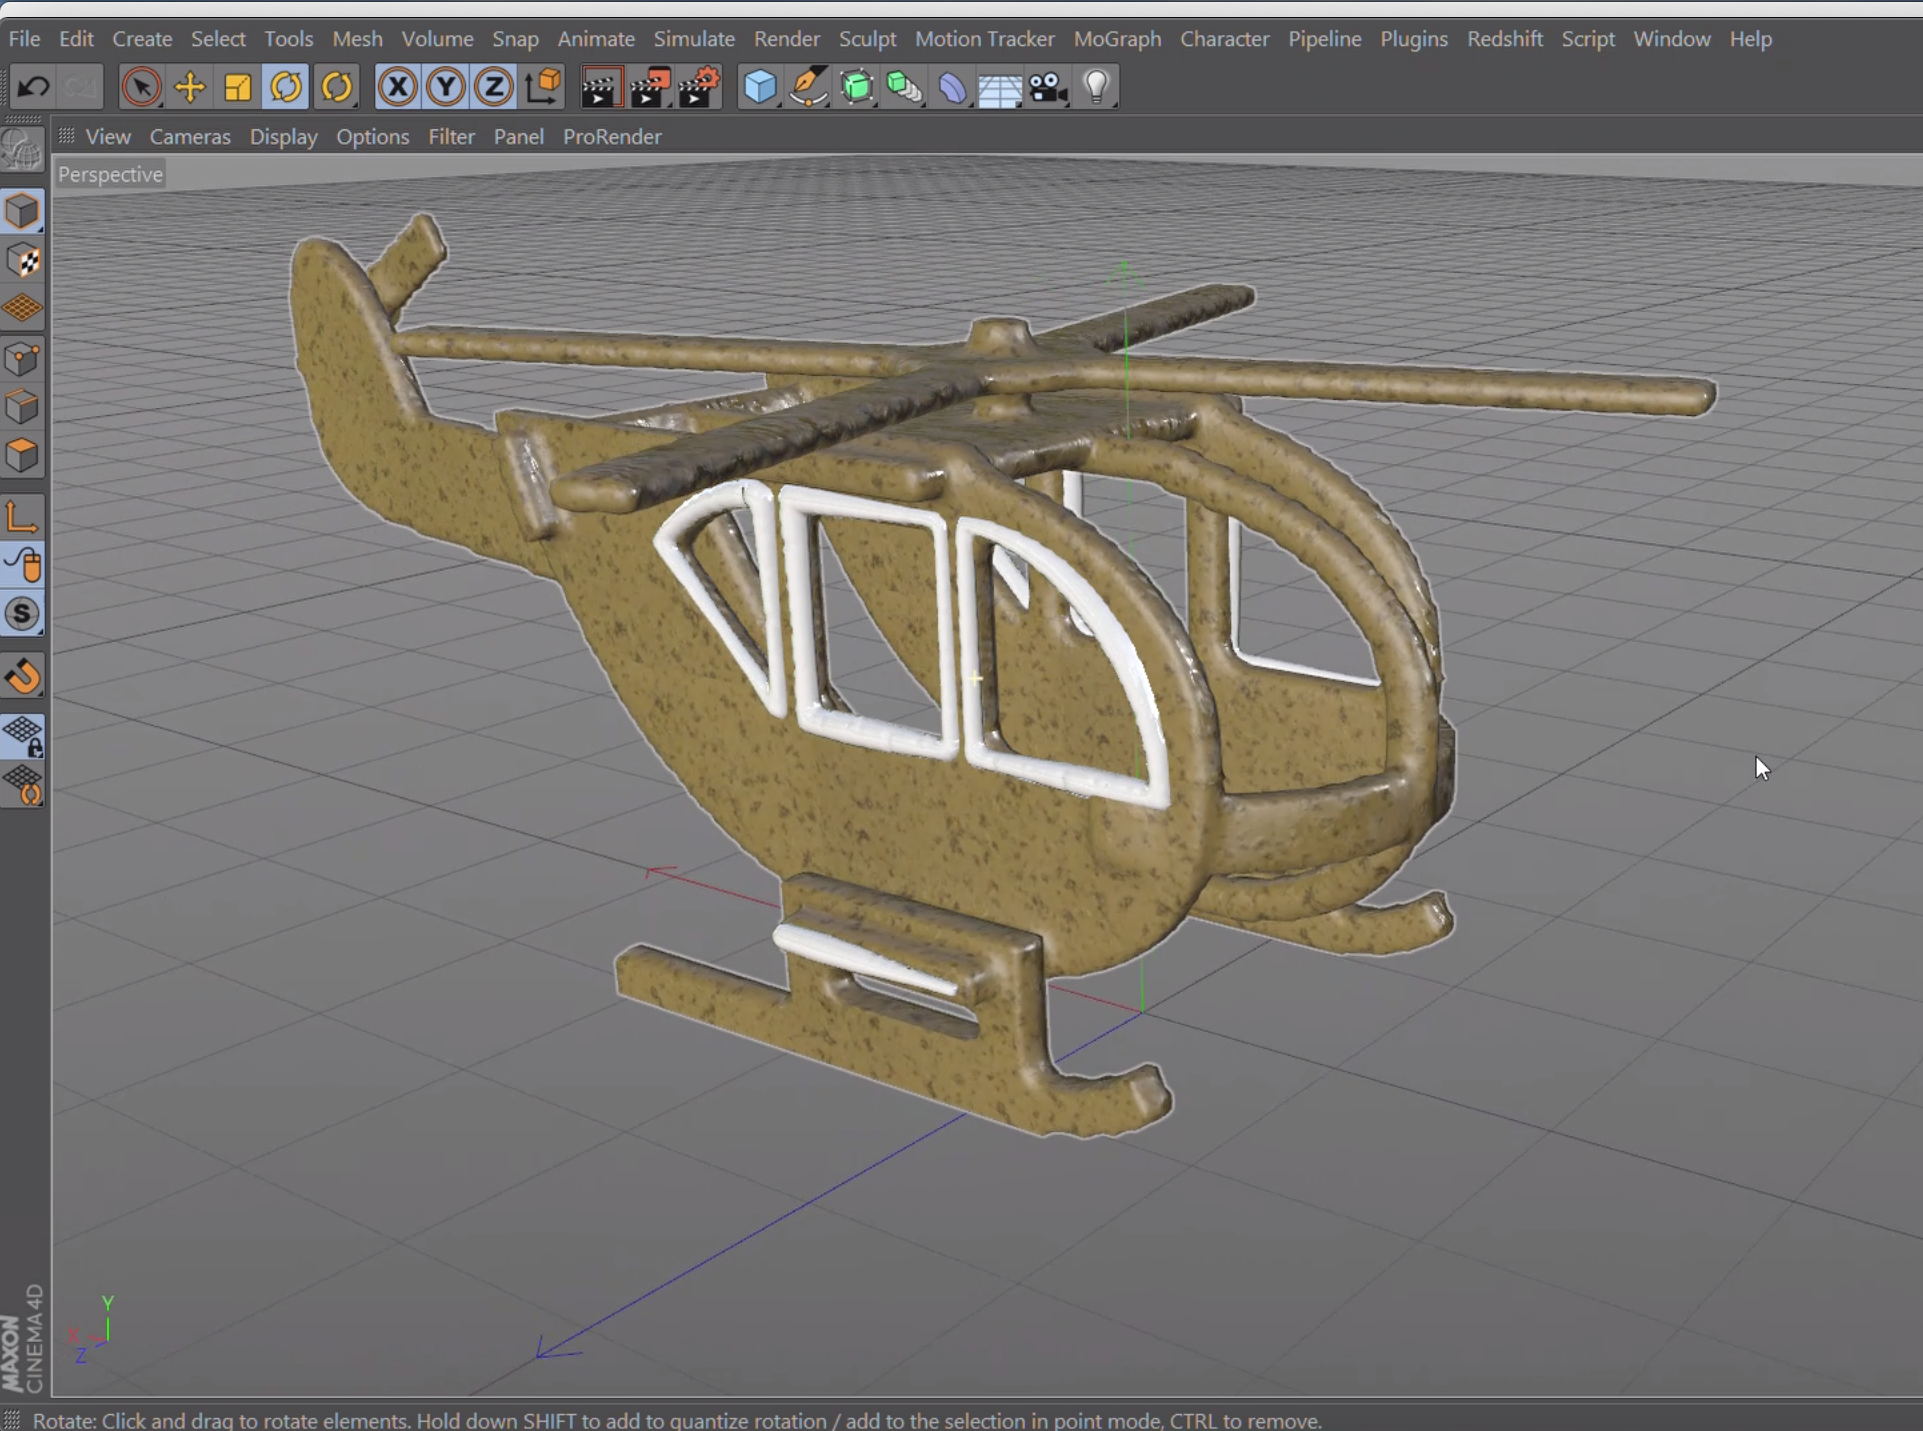
Task: Render to Picture Viewer icon
Action: click(650, 87)
